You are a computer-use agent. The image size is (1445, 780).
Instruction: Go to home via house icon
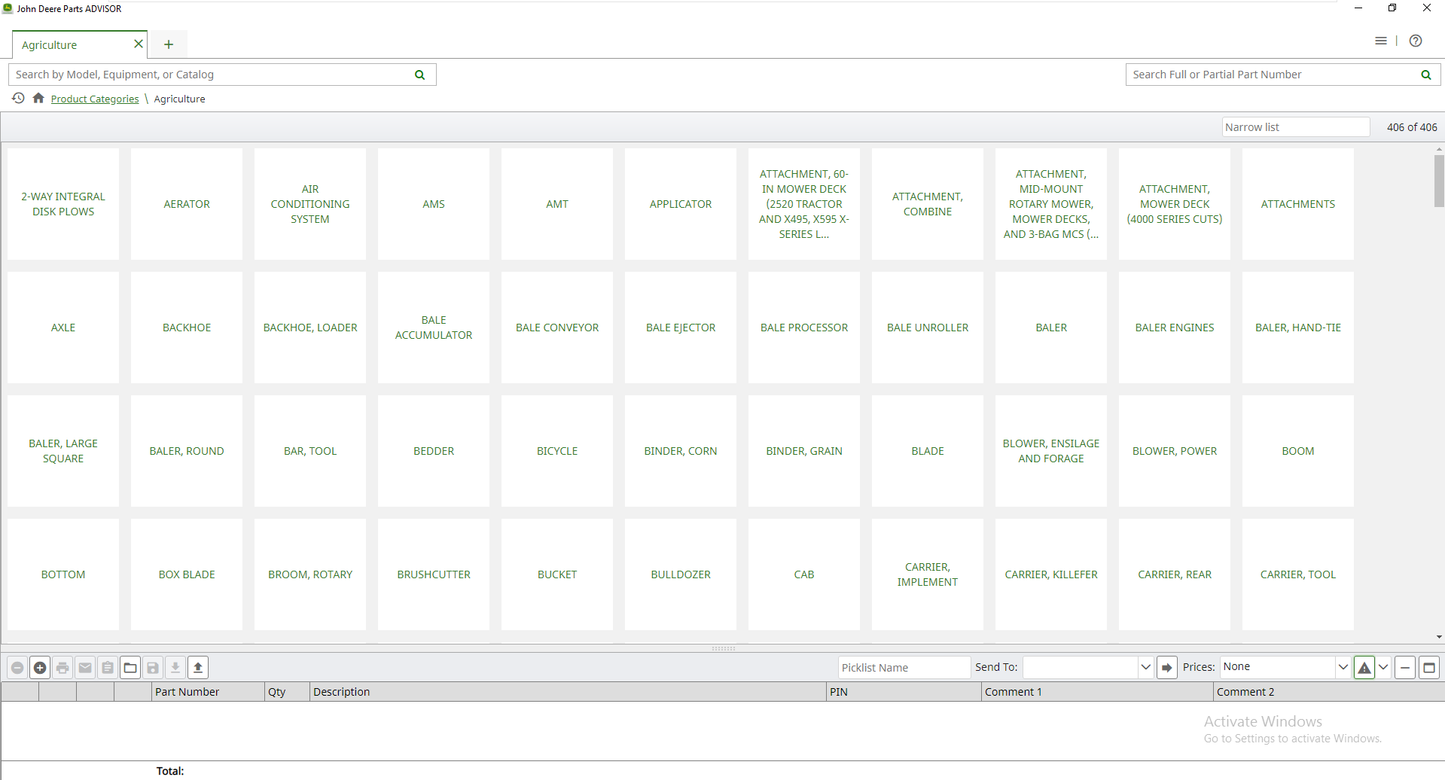[38, 98]
